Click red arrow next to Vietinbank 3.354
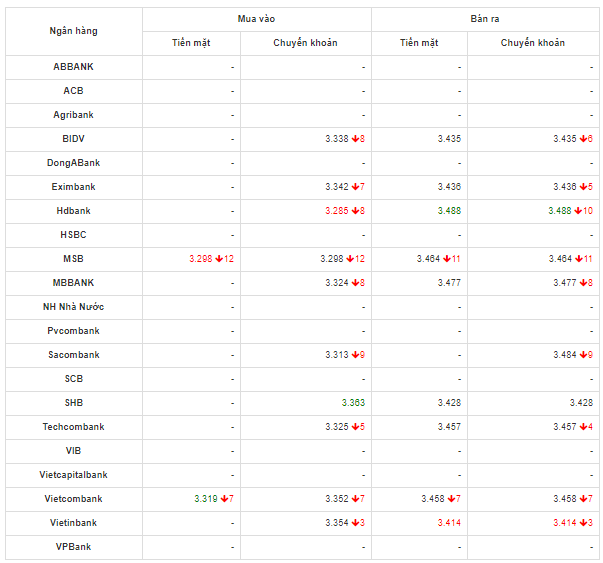 354,523
